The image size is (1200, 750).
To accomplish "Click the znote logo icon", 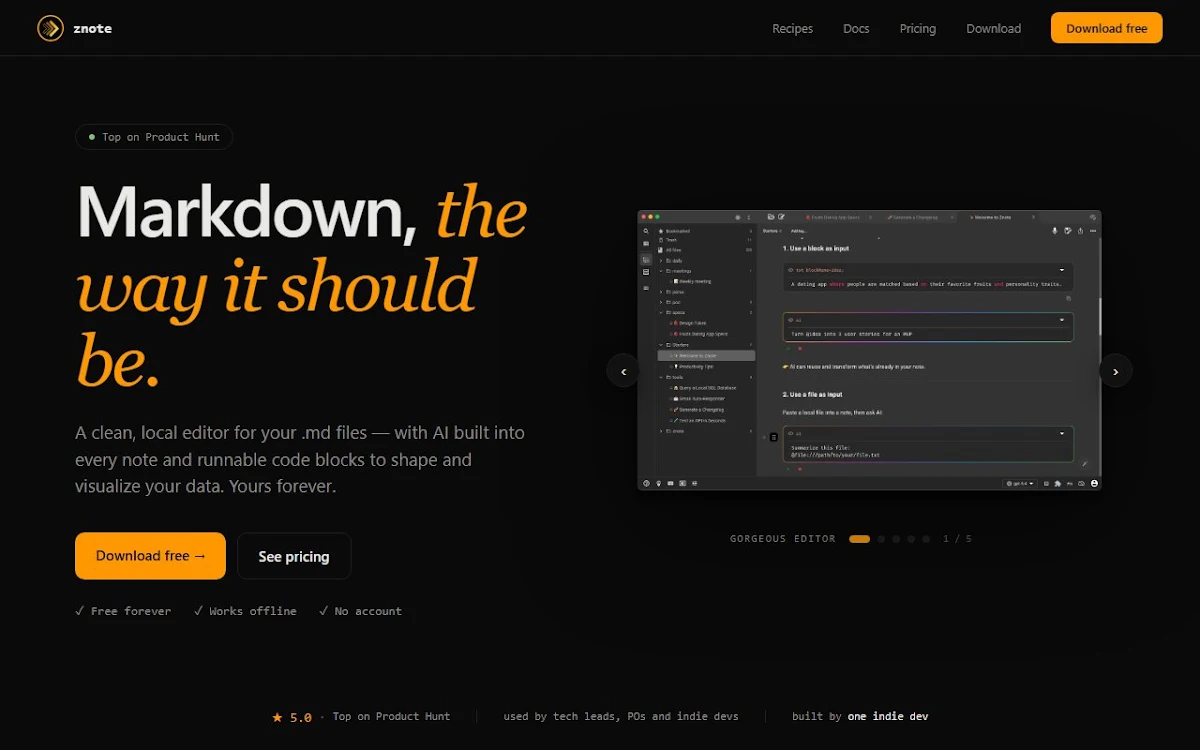I will 50,28.
